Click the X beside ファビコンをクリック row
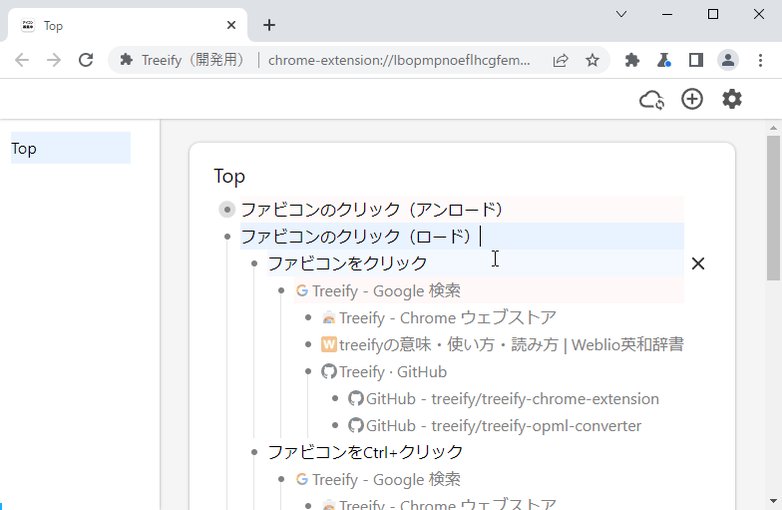 698,263
